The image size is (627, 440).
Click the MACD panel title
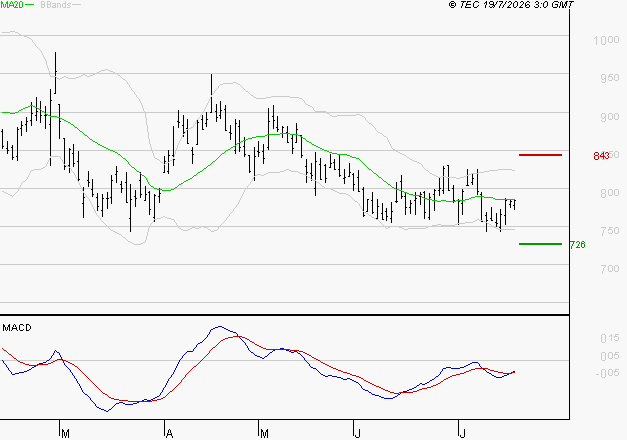(17, 328)
